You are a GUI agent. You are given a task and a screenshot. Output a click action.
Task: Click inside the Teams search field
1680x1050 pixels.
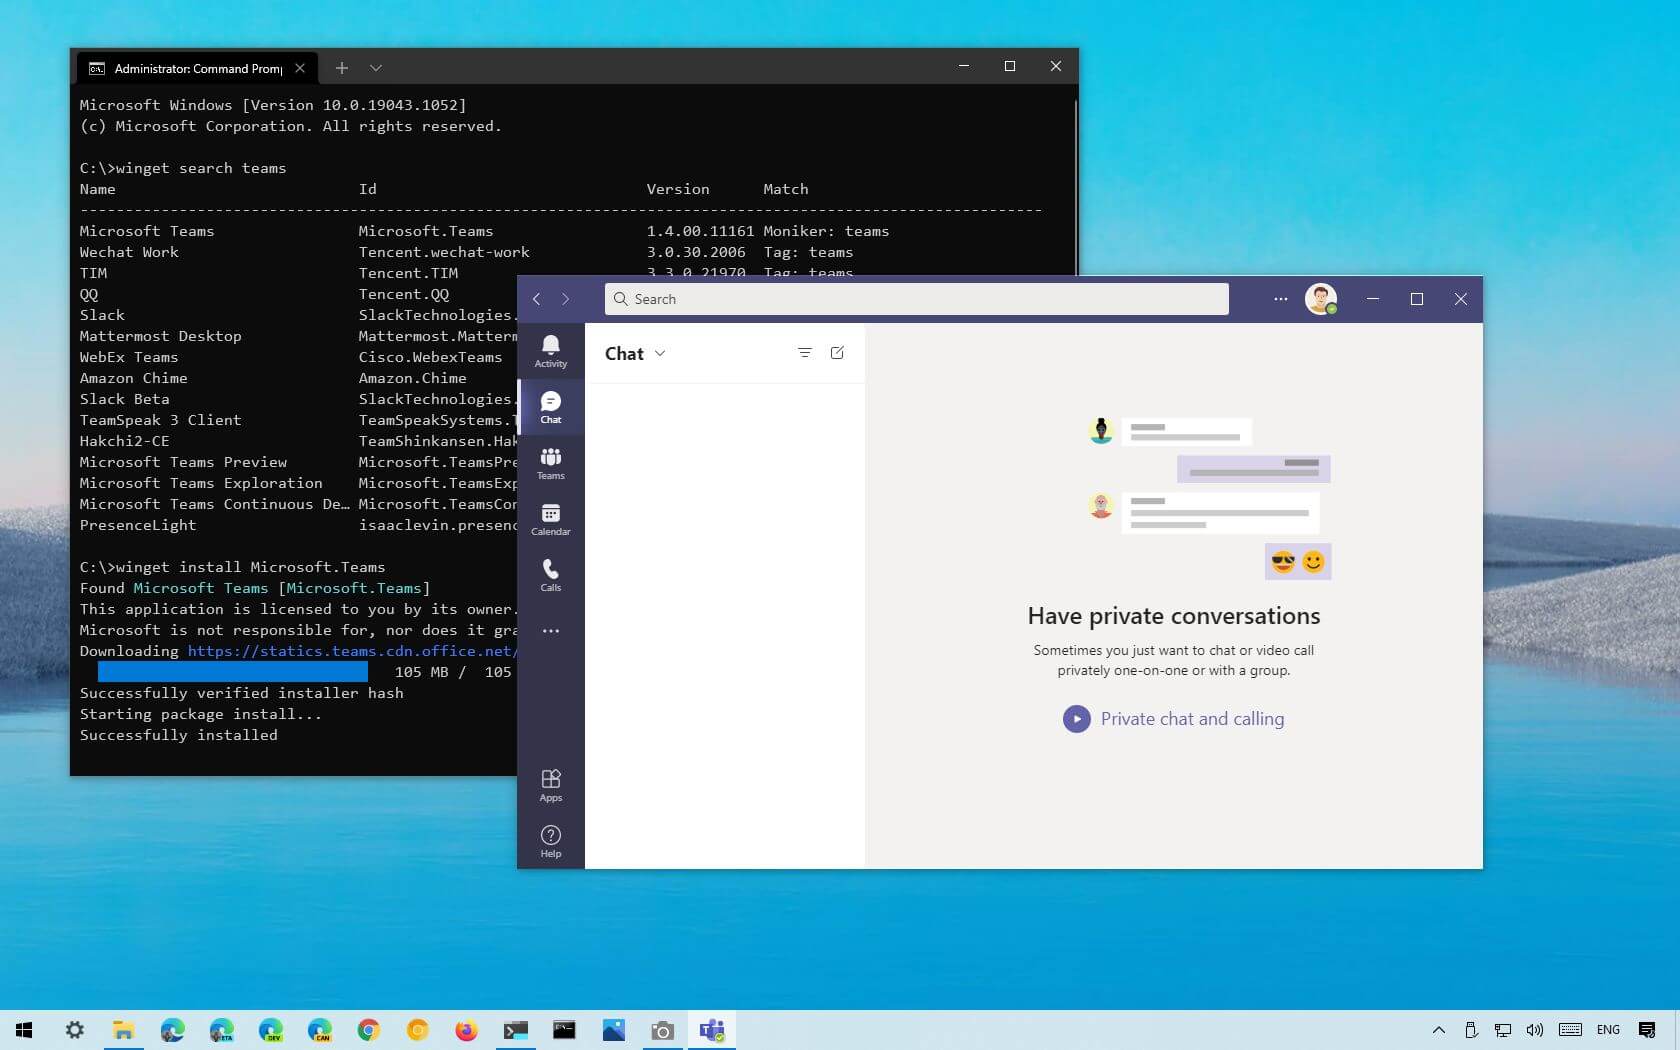pos(915,299)
